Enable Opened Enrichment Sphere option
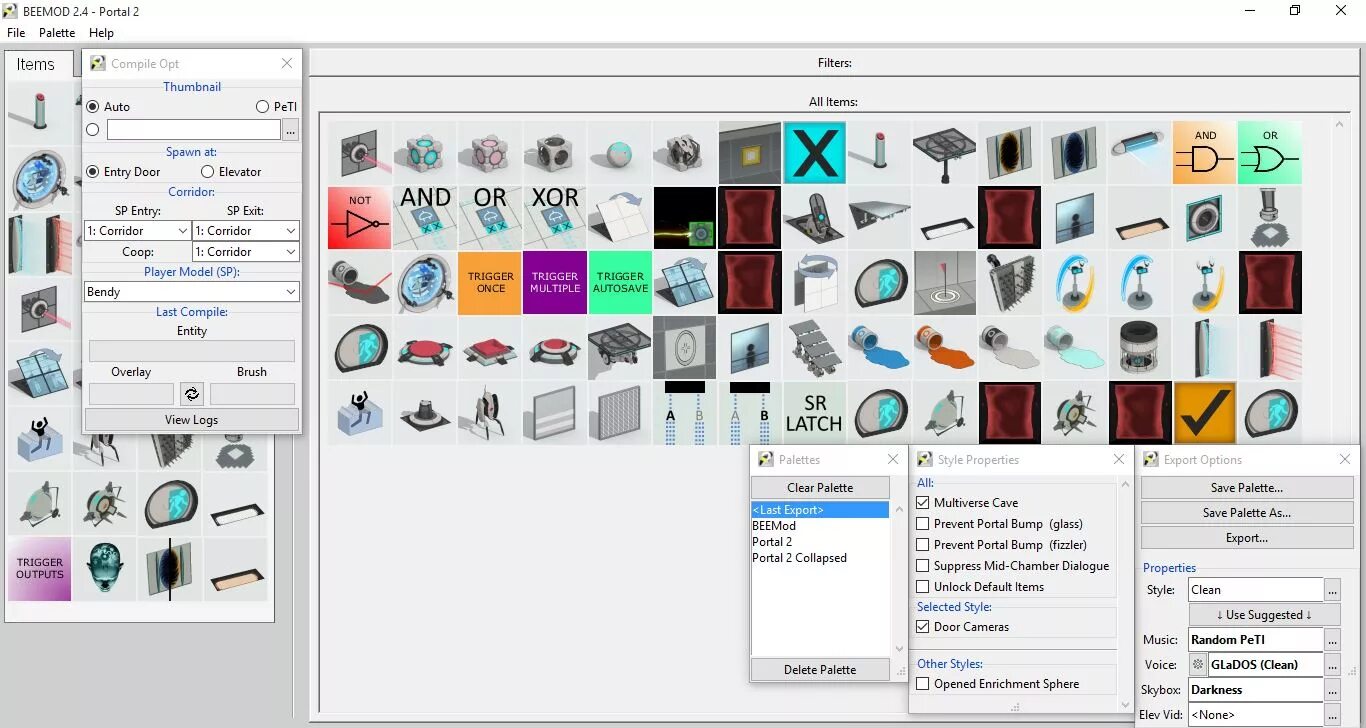Viewport: 1366px width, 728px height. pos(923,684)
